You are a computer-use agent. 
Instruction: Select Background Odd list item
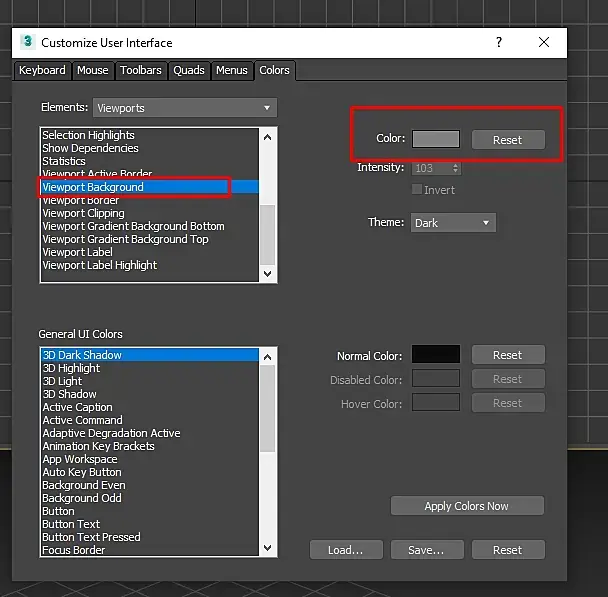click(150, 498)
